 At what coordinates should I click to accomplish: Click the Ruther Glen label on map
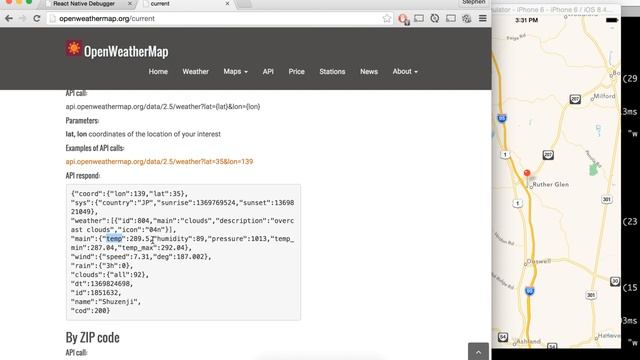coord(550,184)
